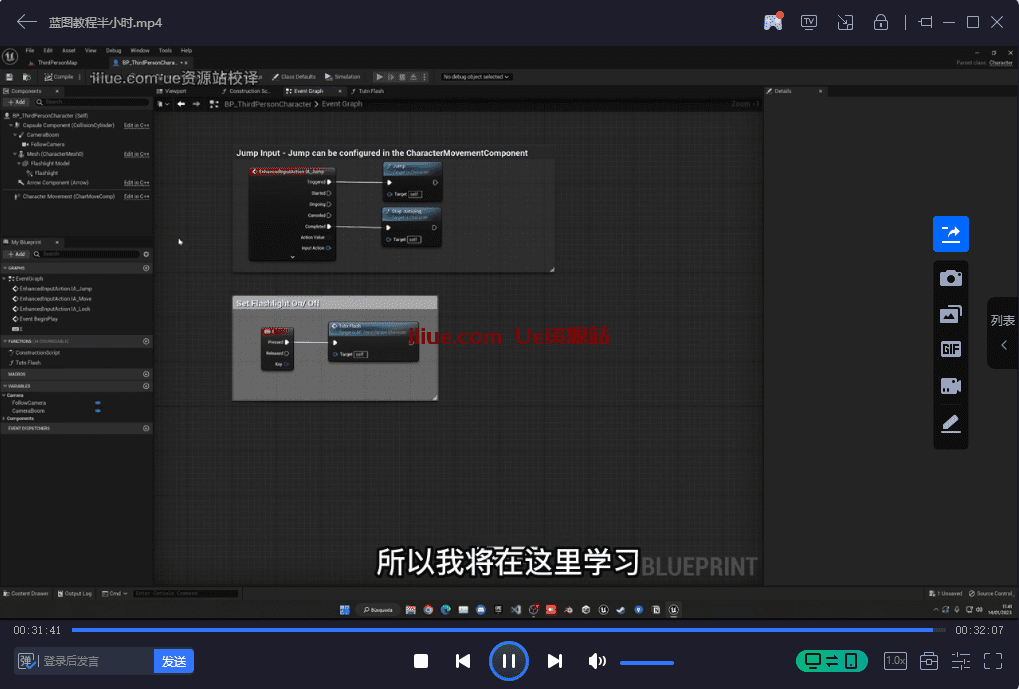Screen dimensions: 1019x689
Task: Pin the player window on top
Action: 925,22
